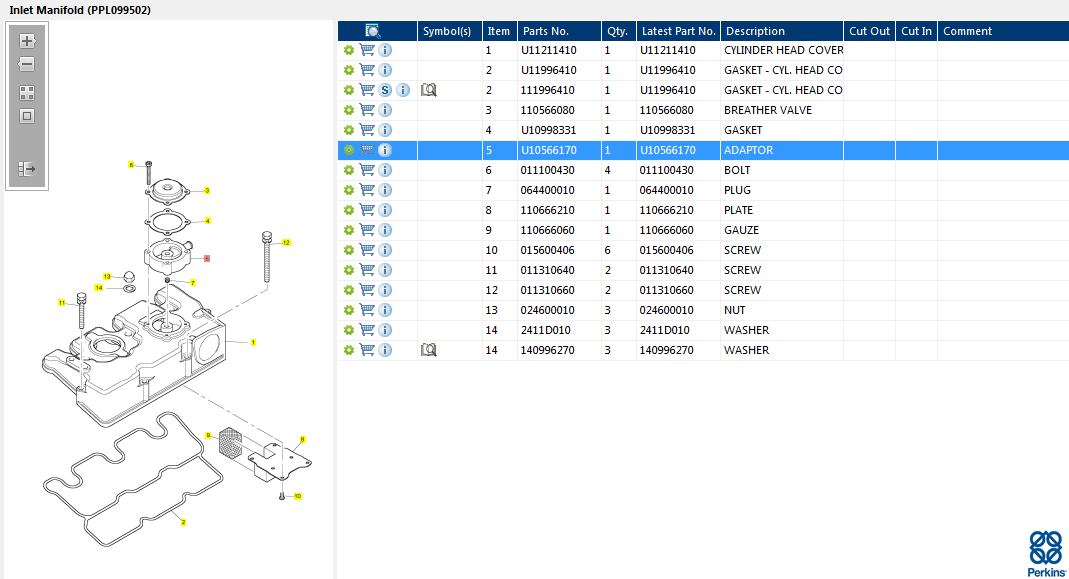Add CYLINDER HEAD COVER to cart

pos(367,50)
